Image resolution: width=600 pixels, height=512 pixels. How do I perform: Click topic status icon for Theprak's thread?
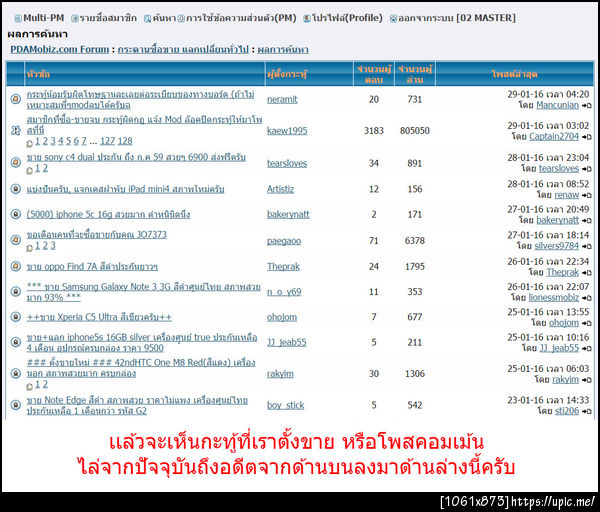point(15,266)
